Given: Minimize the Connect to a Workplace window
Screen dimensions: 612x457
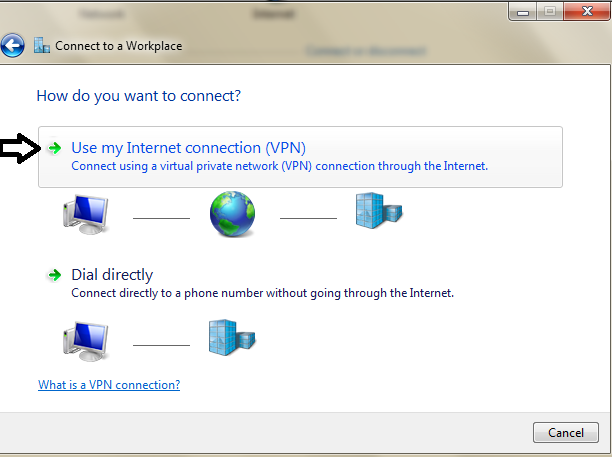Looking at the screenshot, I should tap(523, 11).
